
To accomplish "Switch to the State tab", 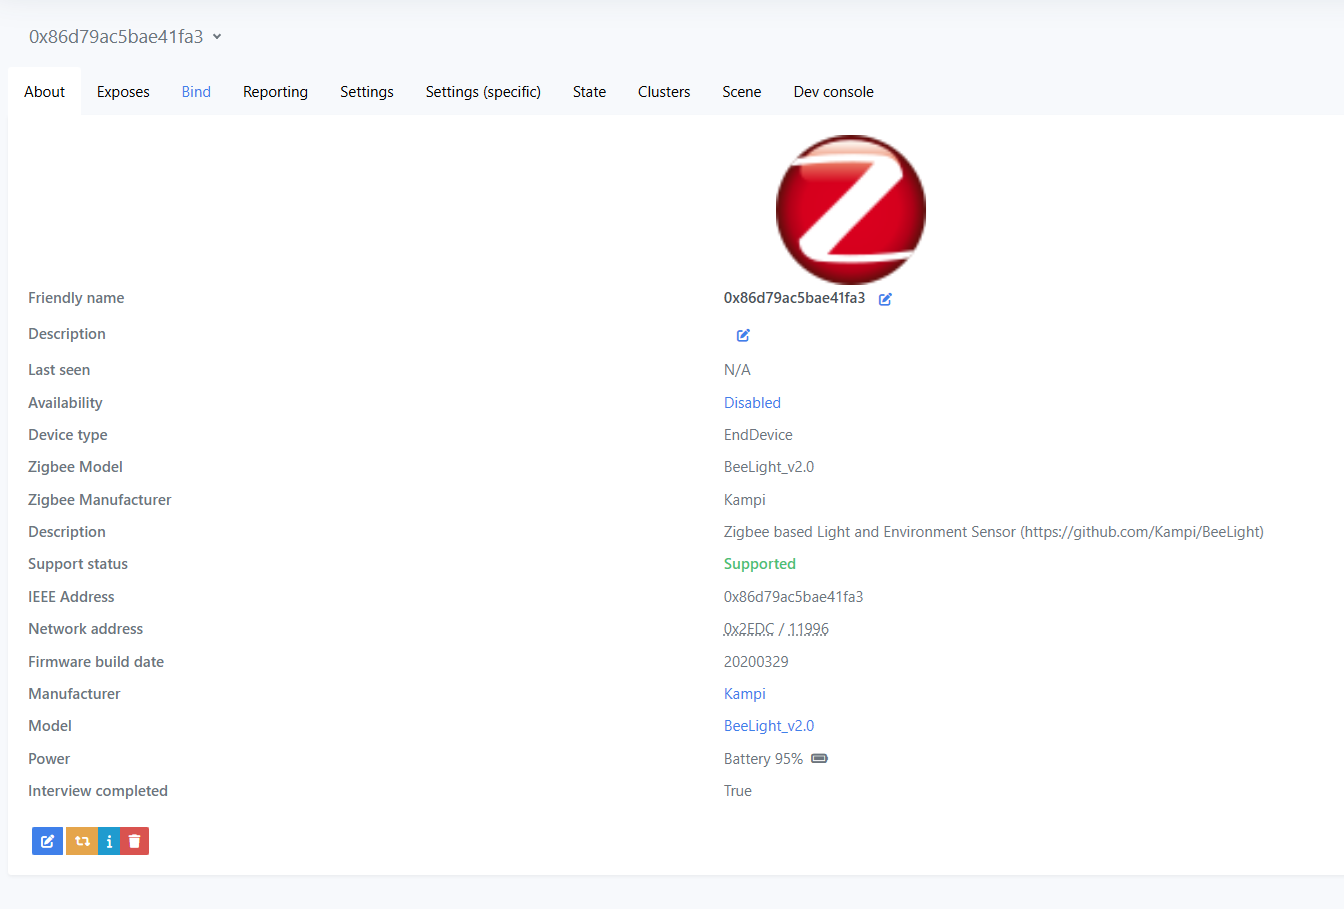I will (x=589, y=92).
